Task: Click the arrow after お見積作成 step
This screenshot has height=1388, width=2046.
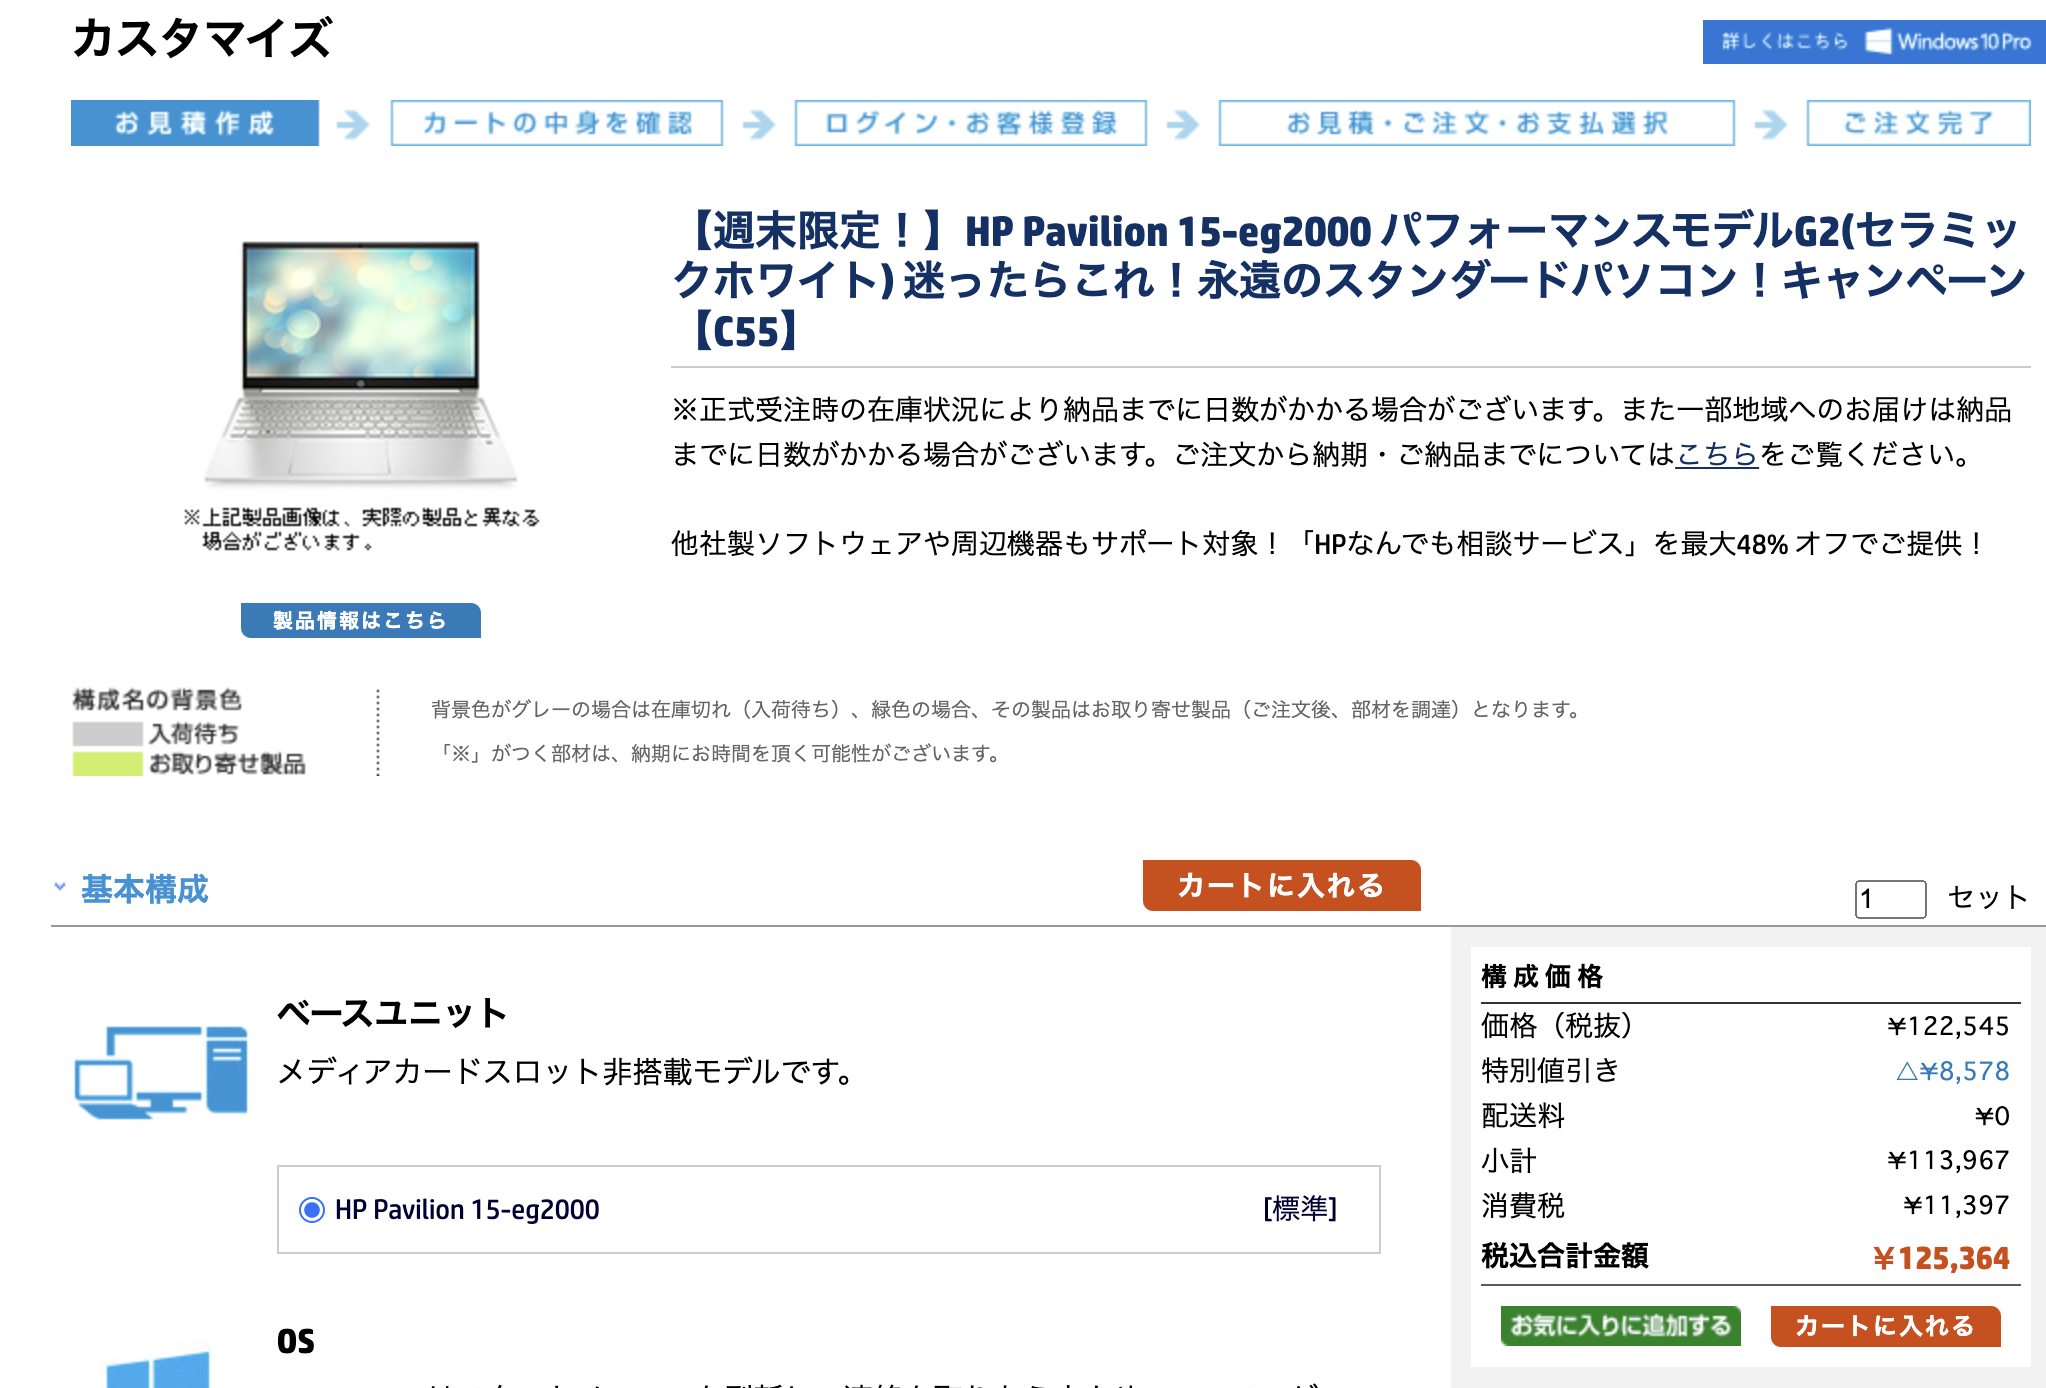Action: 353,124
